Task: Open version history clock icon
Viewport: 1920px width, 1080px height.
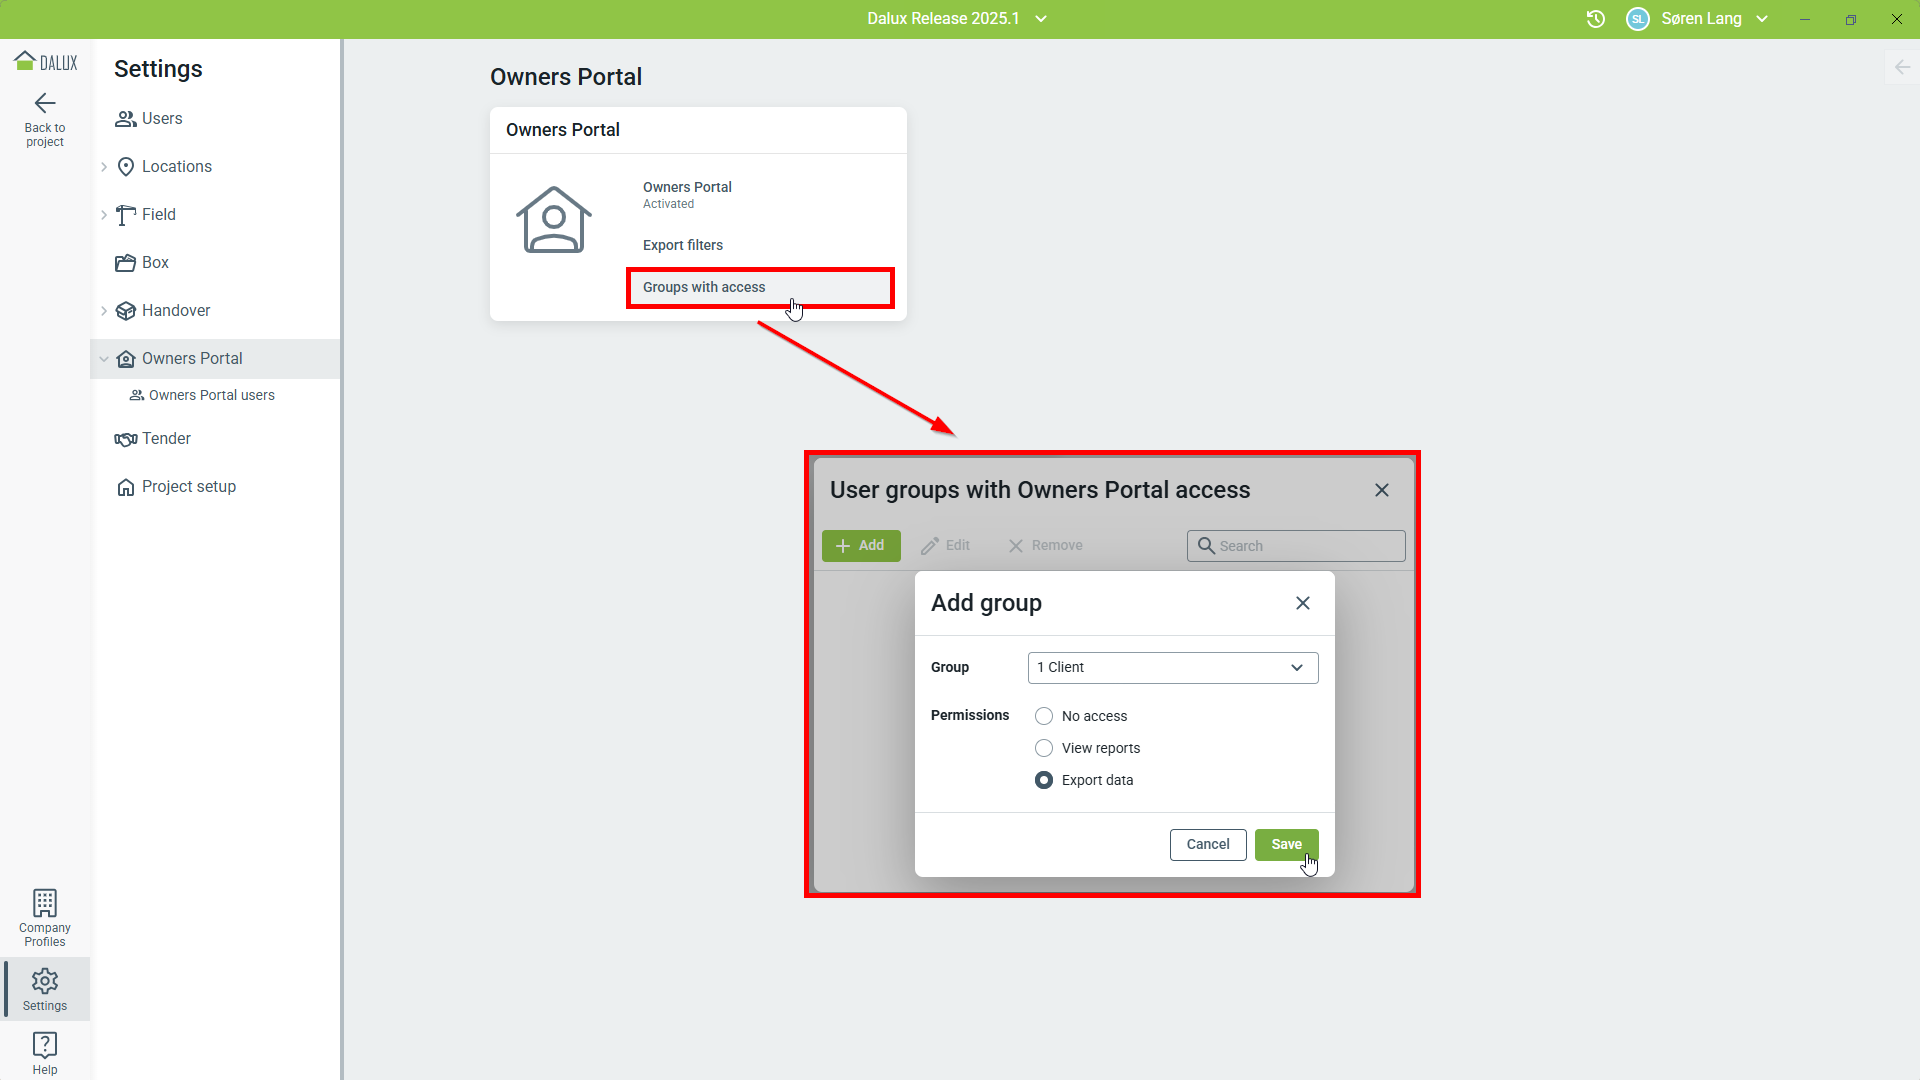Action: 1596,19
